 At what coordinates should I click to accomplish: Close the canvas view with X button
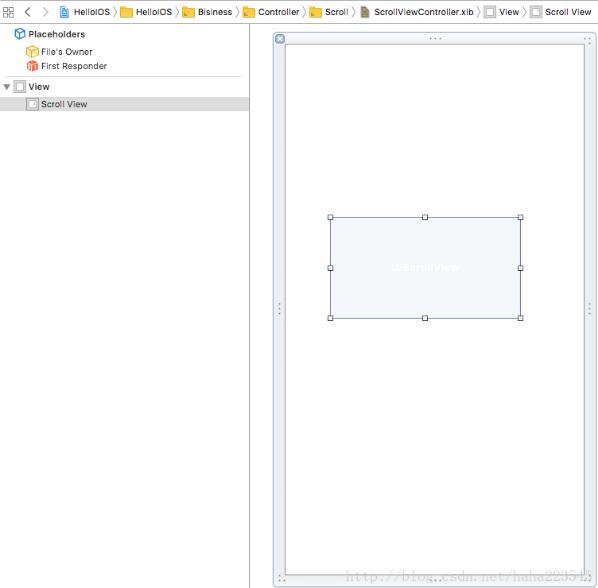280,39
